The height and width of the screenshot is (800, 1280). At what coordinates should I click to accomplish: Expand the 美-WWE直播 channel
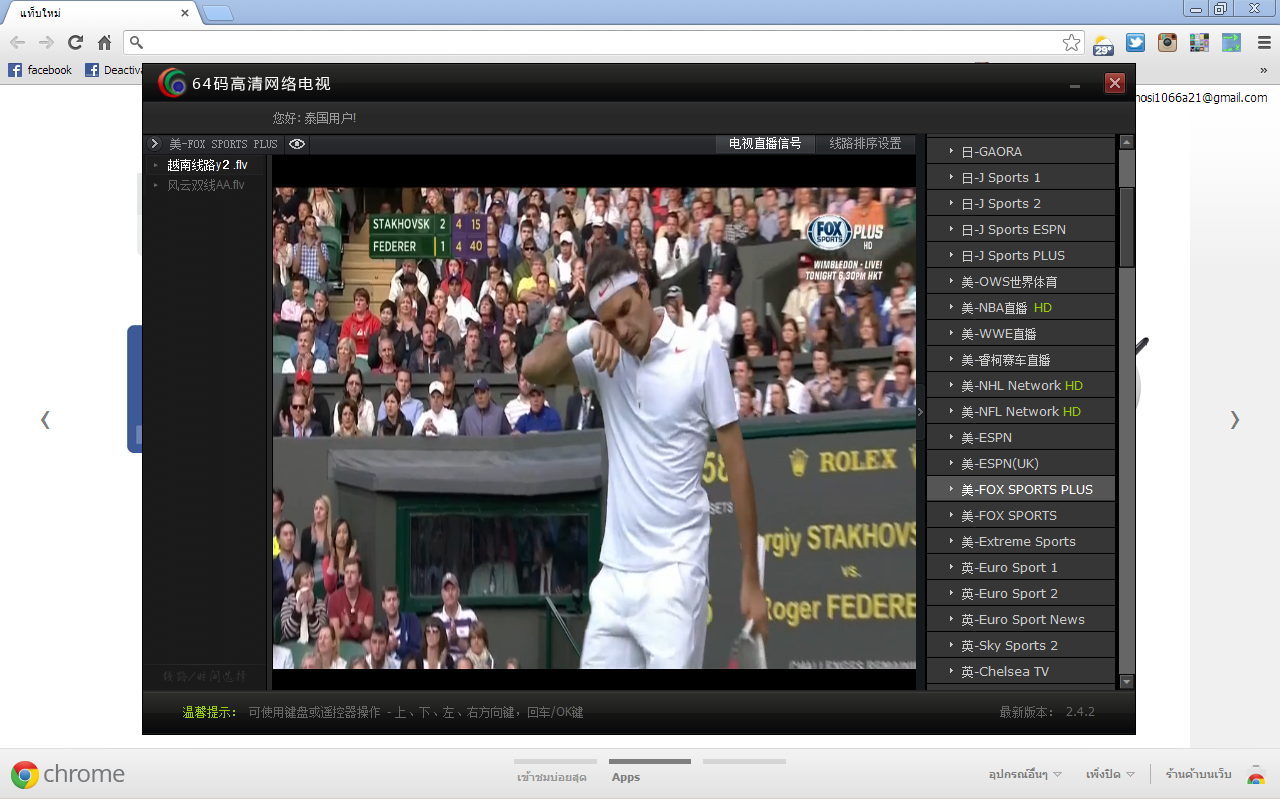[1020, 333]
